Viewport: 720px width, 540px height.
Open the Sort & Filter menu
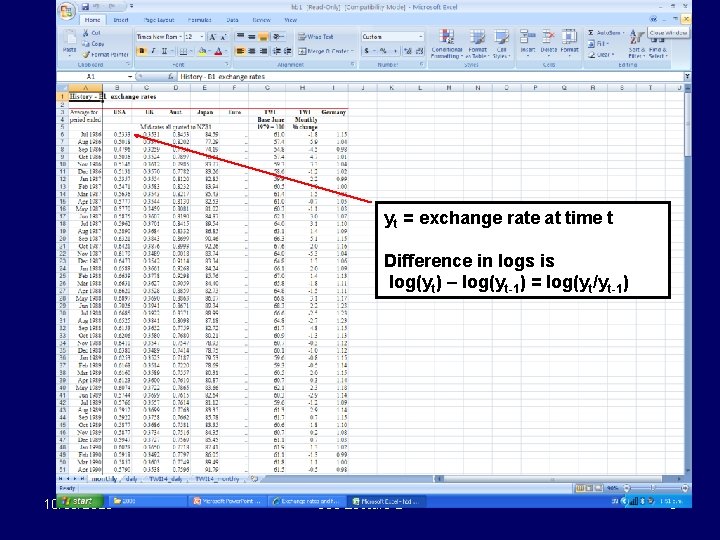point(636,44)
